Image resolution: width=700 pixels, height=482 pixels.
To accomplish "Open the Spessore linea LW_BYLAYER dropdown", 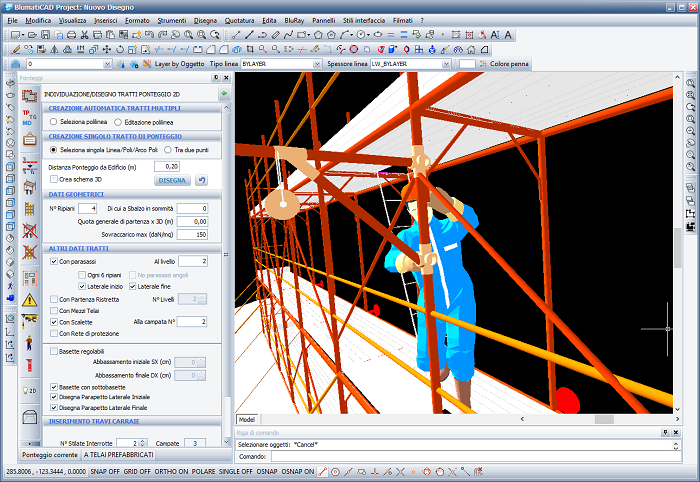I will click(447, 63).
